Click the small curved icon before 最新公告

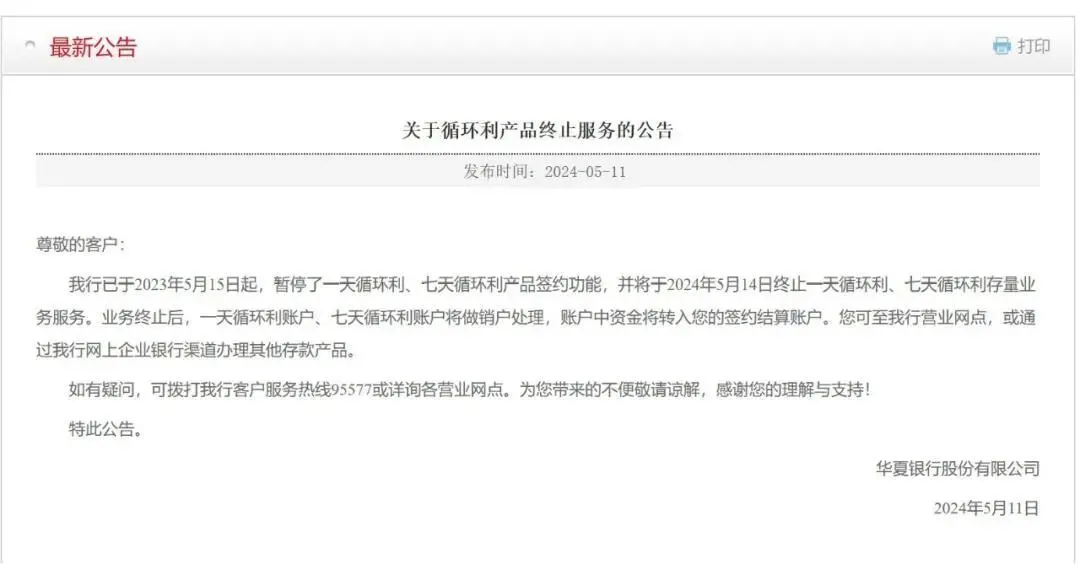click(30, 45)
